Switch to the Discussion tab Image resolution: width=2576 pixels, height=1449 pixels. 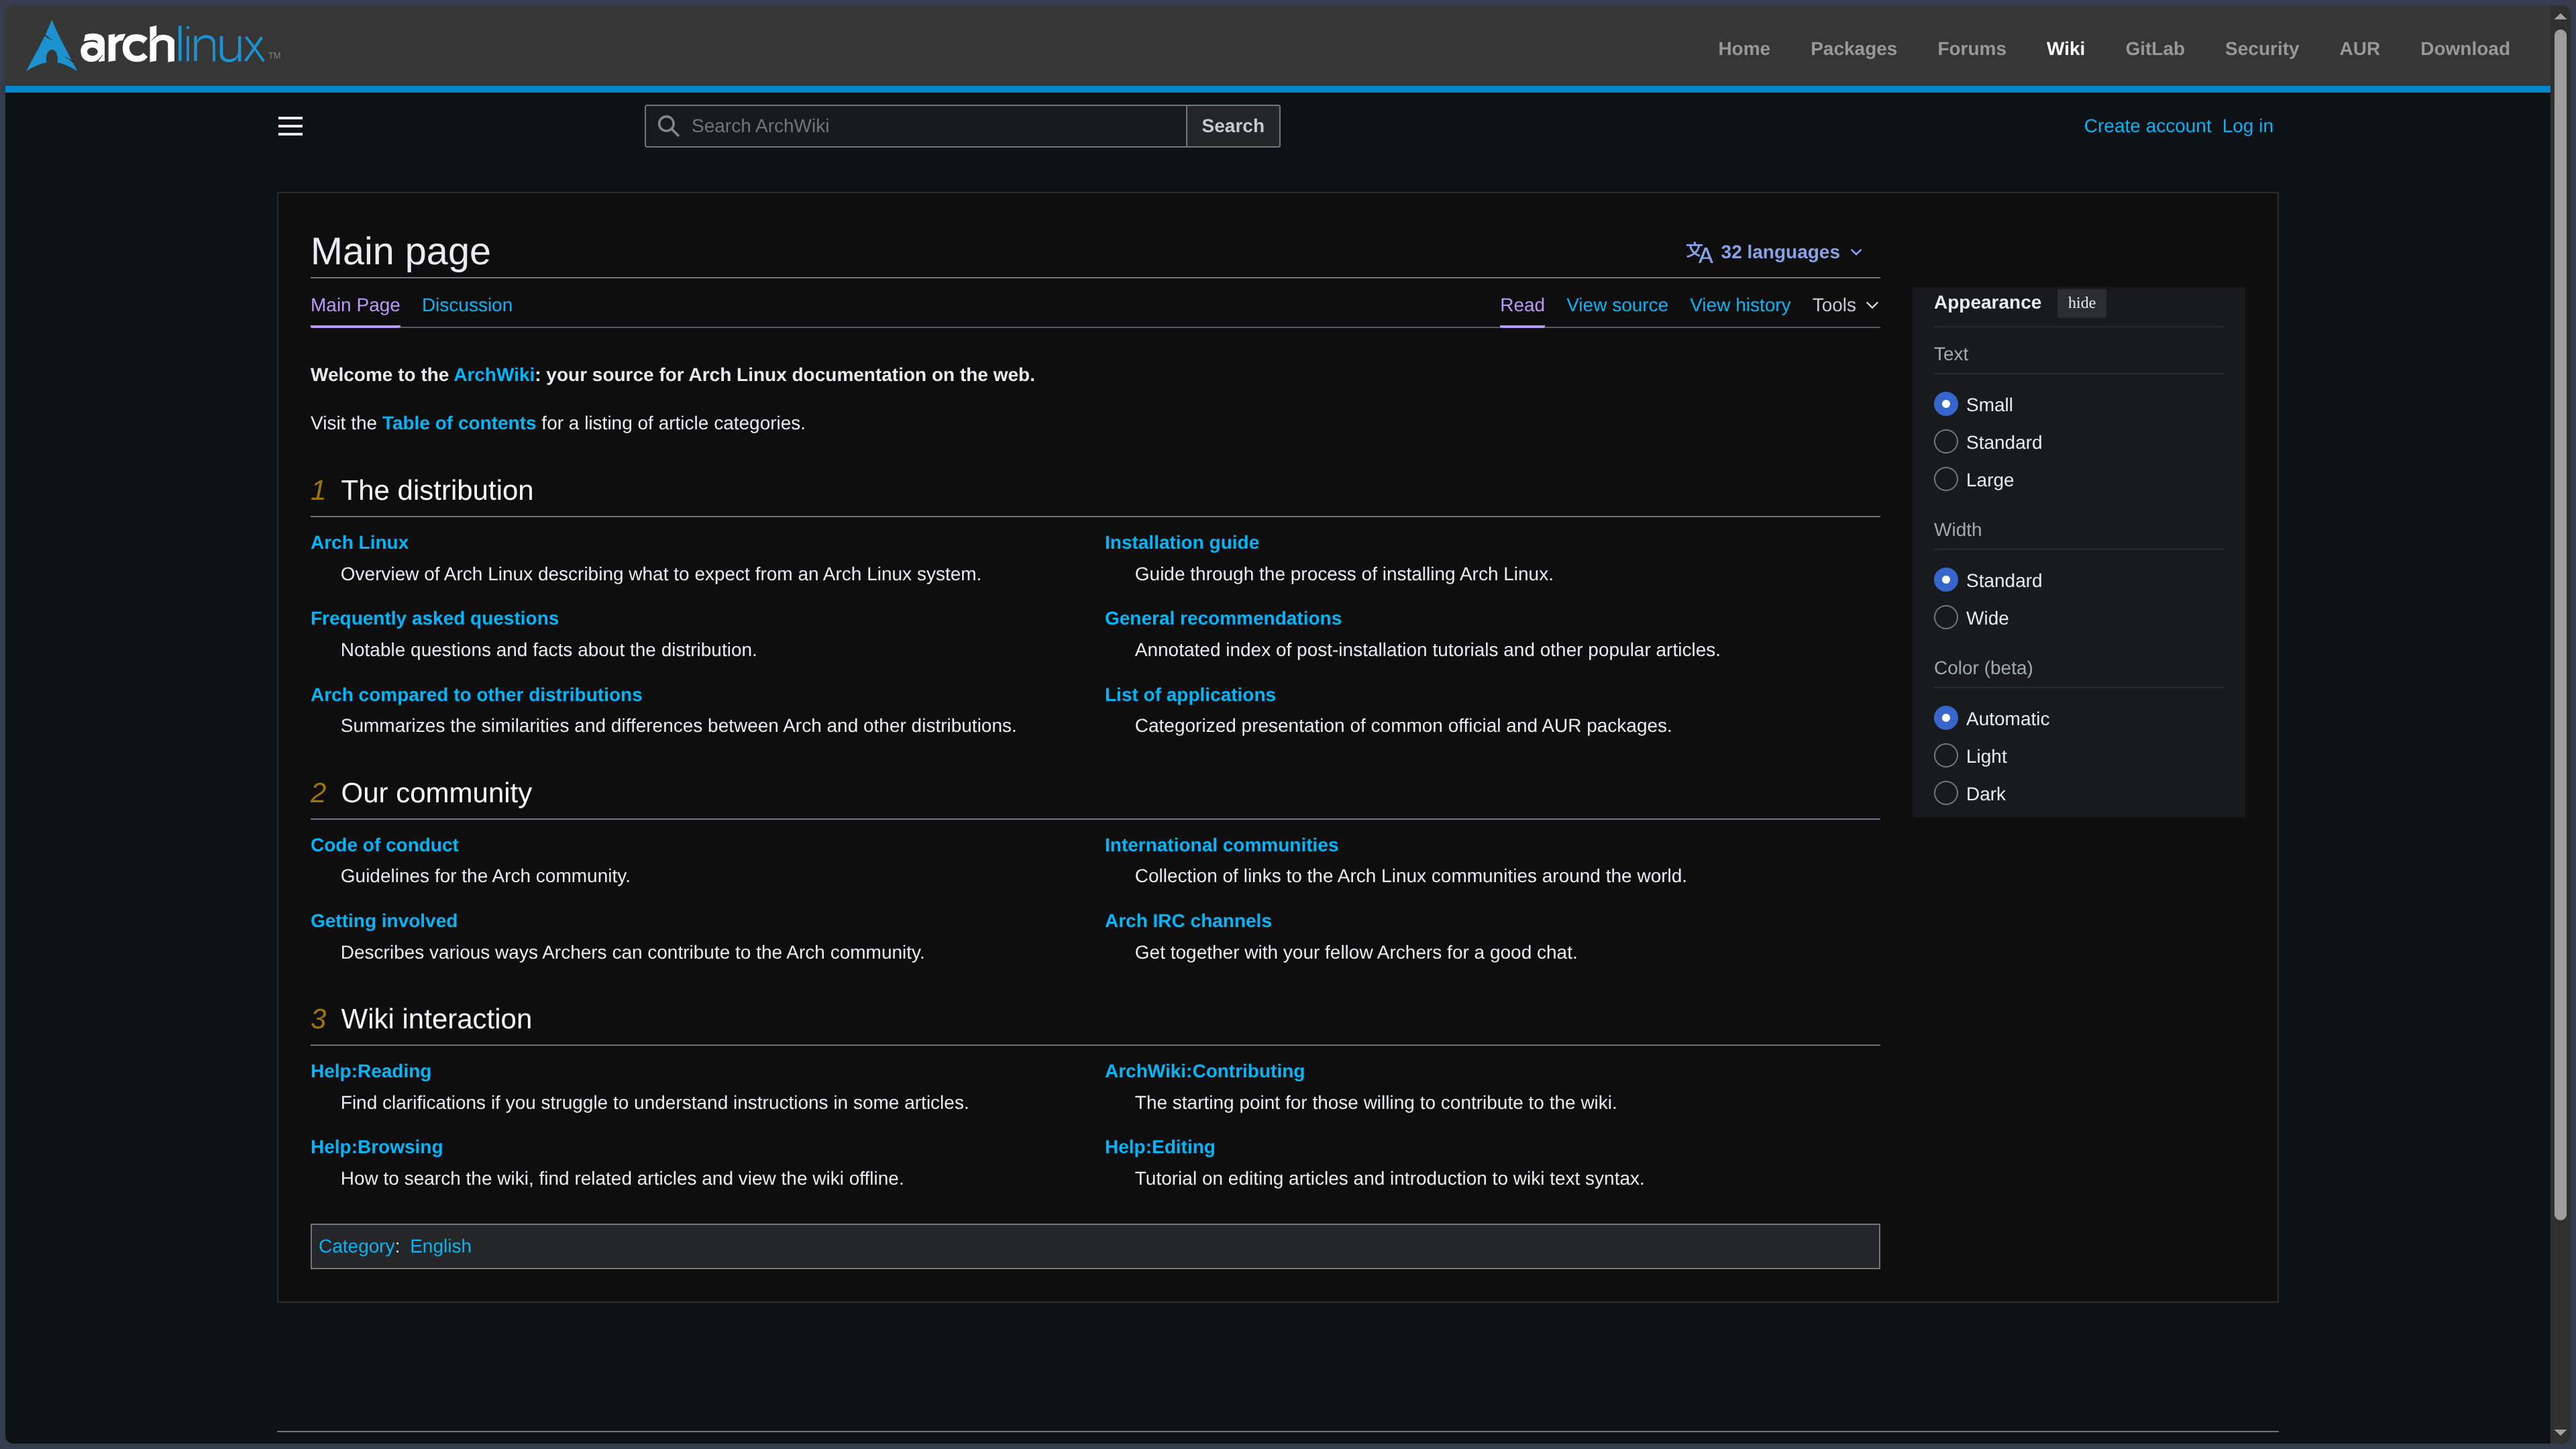coord(467,305)
